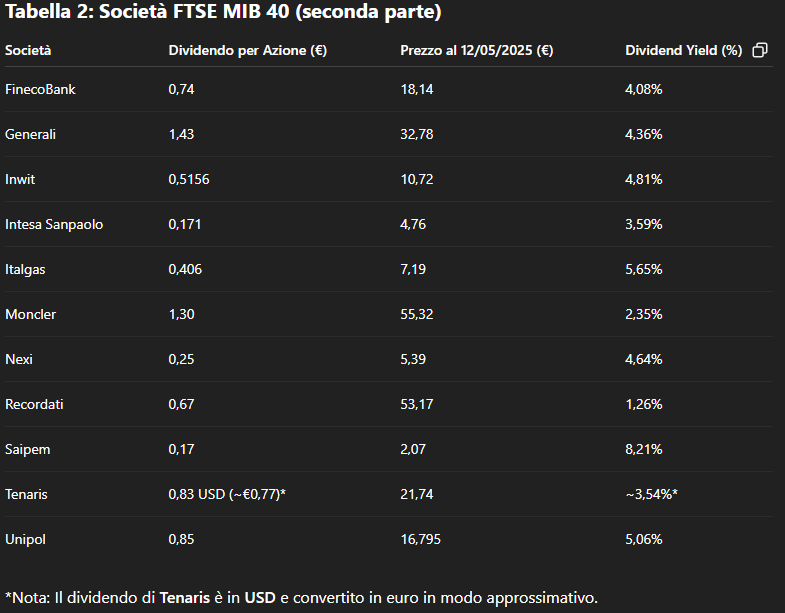Select the Dividendo per Azione column header
This screenshot has width=785, height=613.
coord(247,51)
